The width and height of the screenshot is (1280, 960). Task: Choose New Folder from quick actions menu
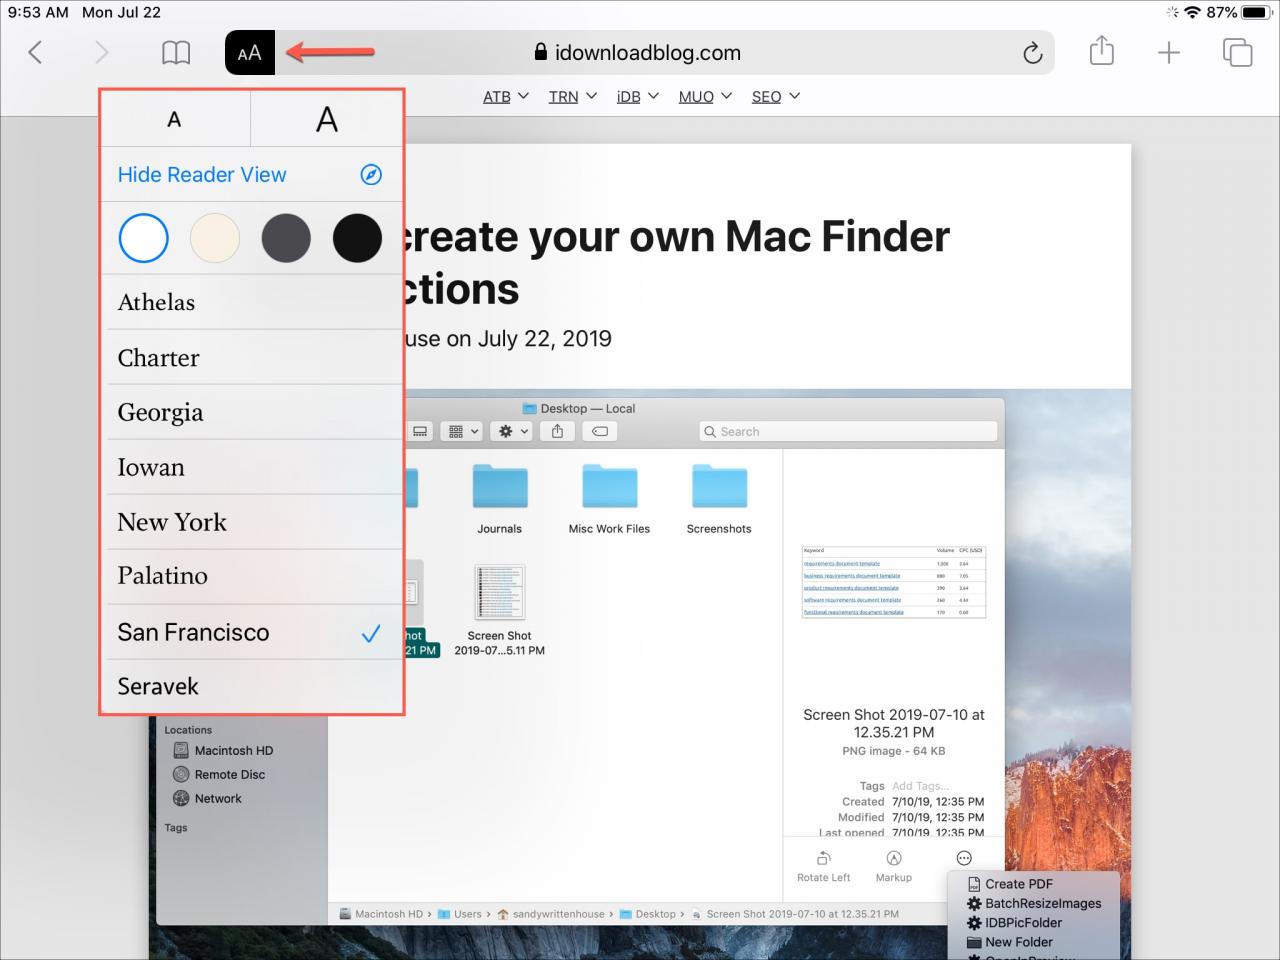point(1010,942)
